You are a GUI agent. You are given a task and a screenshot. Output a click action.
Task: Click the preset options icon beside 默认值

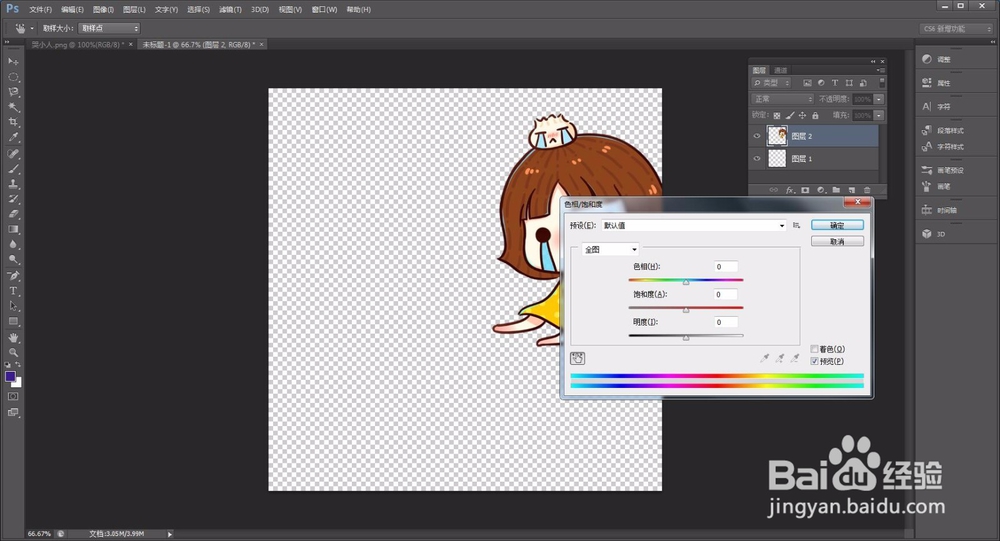click(x=797, y=225)
